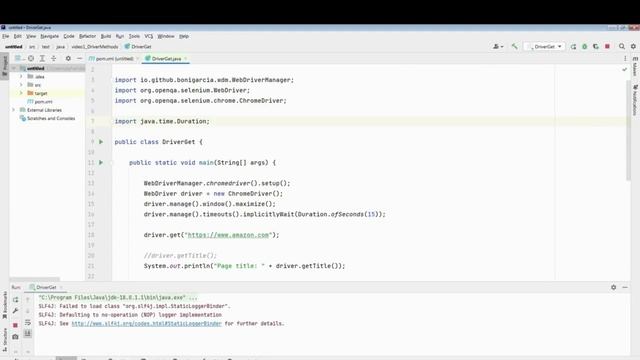Click the DriverGet breadcrumb in navigation bar
The image size is (640, 360).
click(x=138, y=47)
